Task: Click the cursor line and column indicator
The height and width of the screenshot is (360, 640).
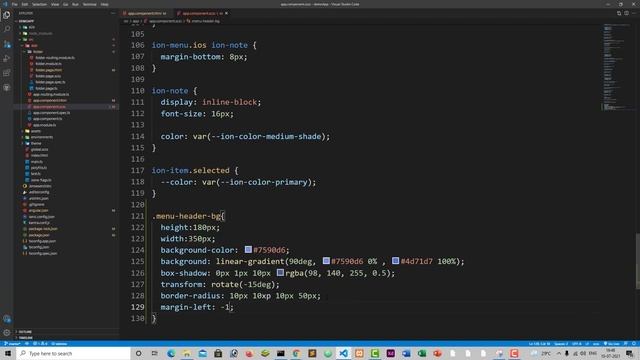Action: pyautogui.click(x=540, y=344)
